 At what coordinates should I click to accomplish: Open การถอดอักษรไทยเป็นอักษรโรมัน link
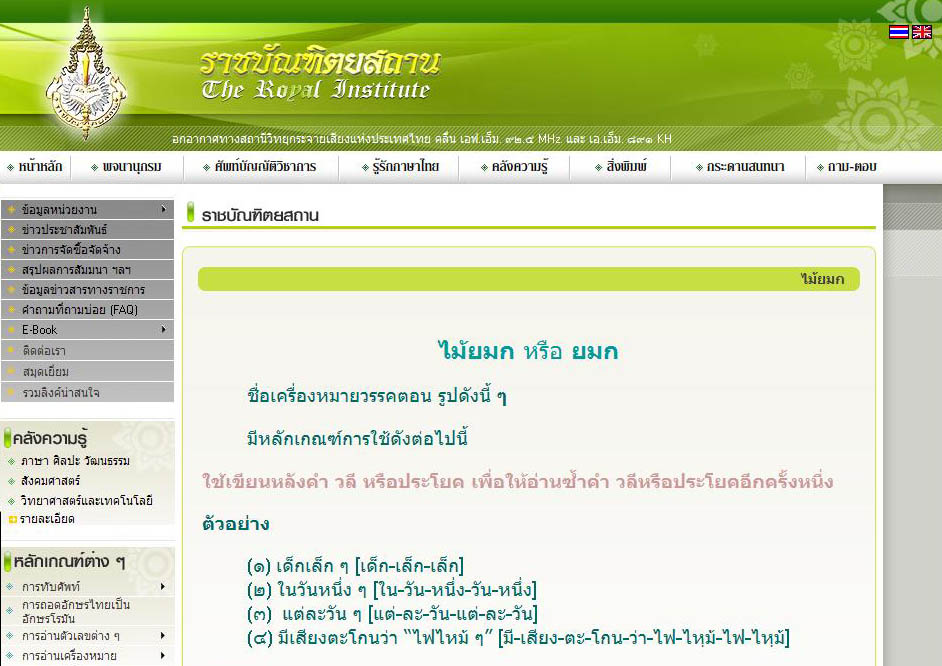tap(76, 611)
